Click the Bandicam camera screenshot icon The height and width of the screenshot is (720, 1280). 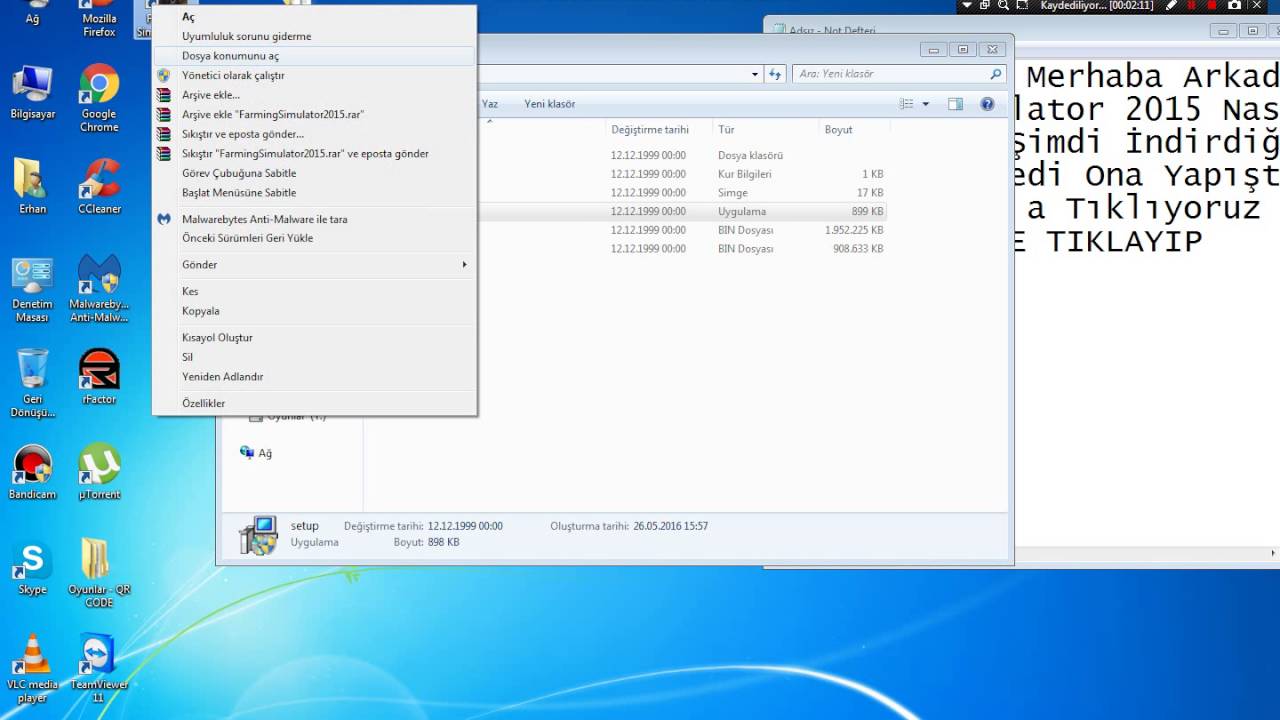(1234, 6)
